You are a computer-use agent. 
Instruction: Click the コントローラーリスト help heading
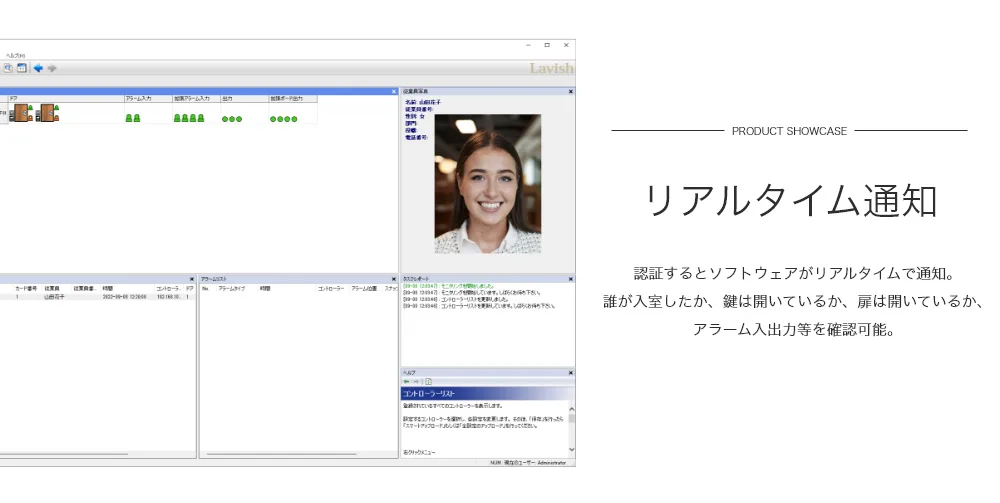(x=429, y=394)
